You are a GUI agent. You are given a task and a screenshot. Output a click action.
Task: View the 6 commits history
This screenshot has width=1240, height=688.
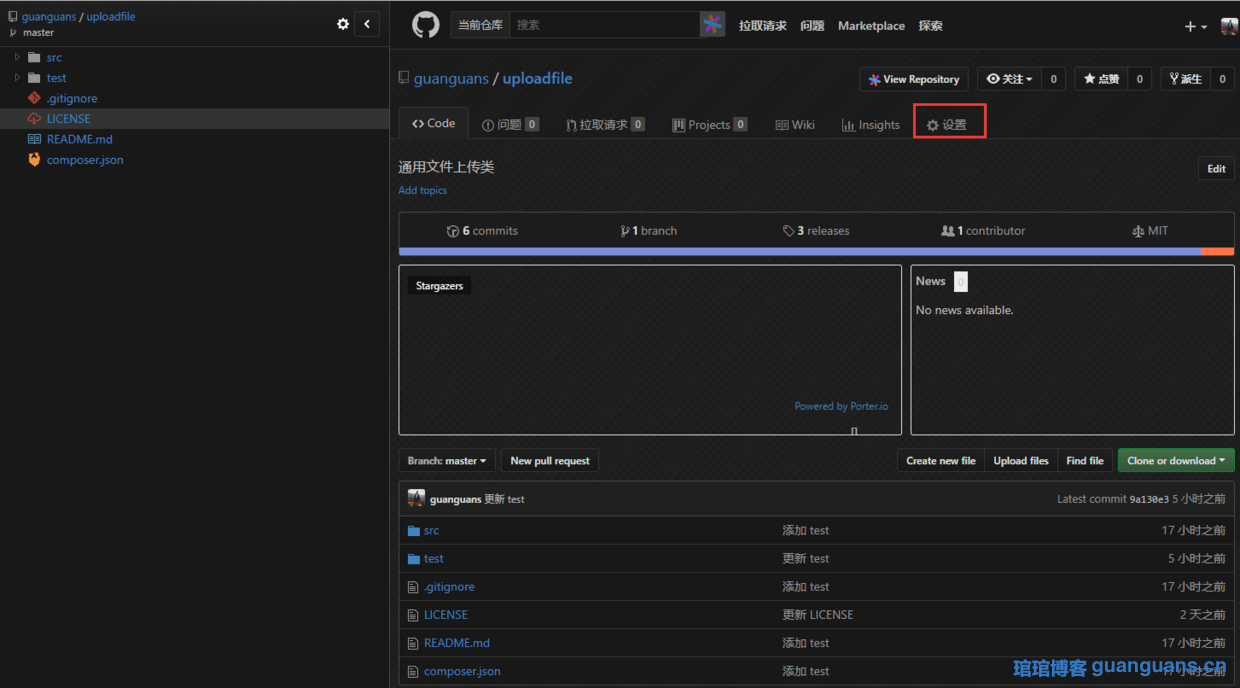coord(482,231)
